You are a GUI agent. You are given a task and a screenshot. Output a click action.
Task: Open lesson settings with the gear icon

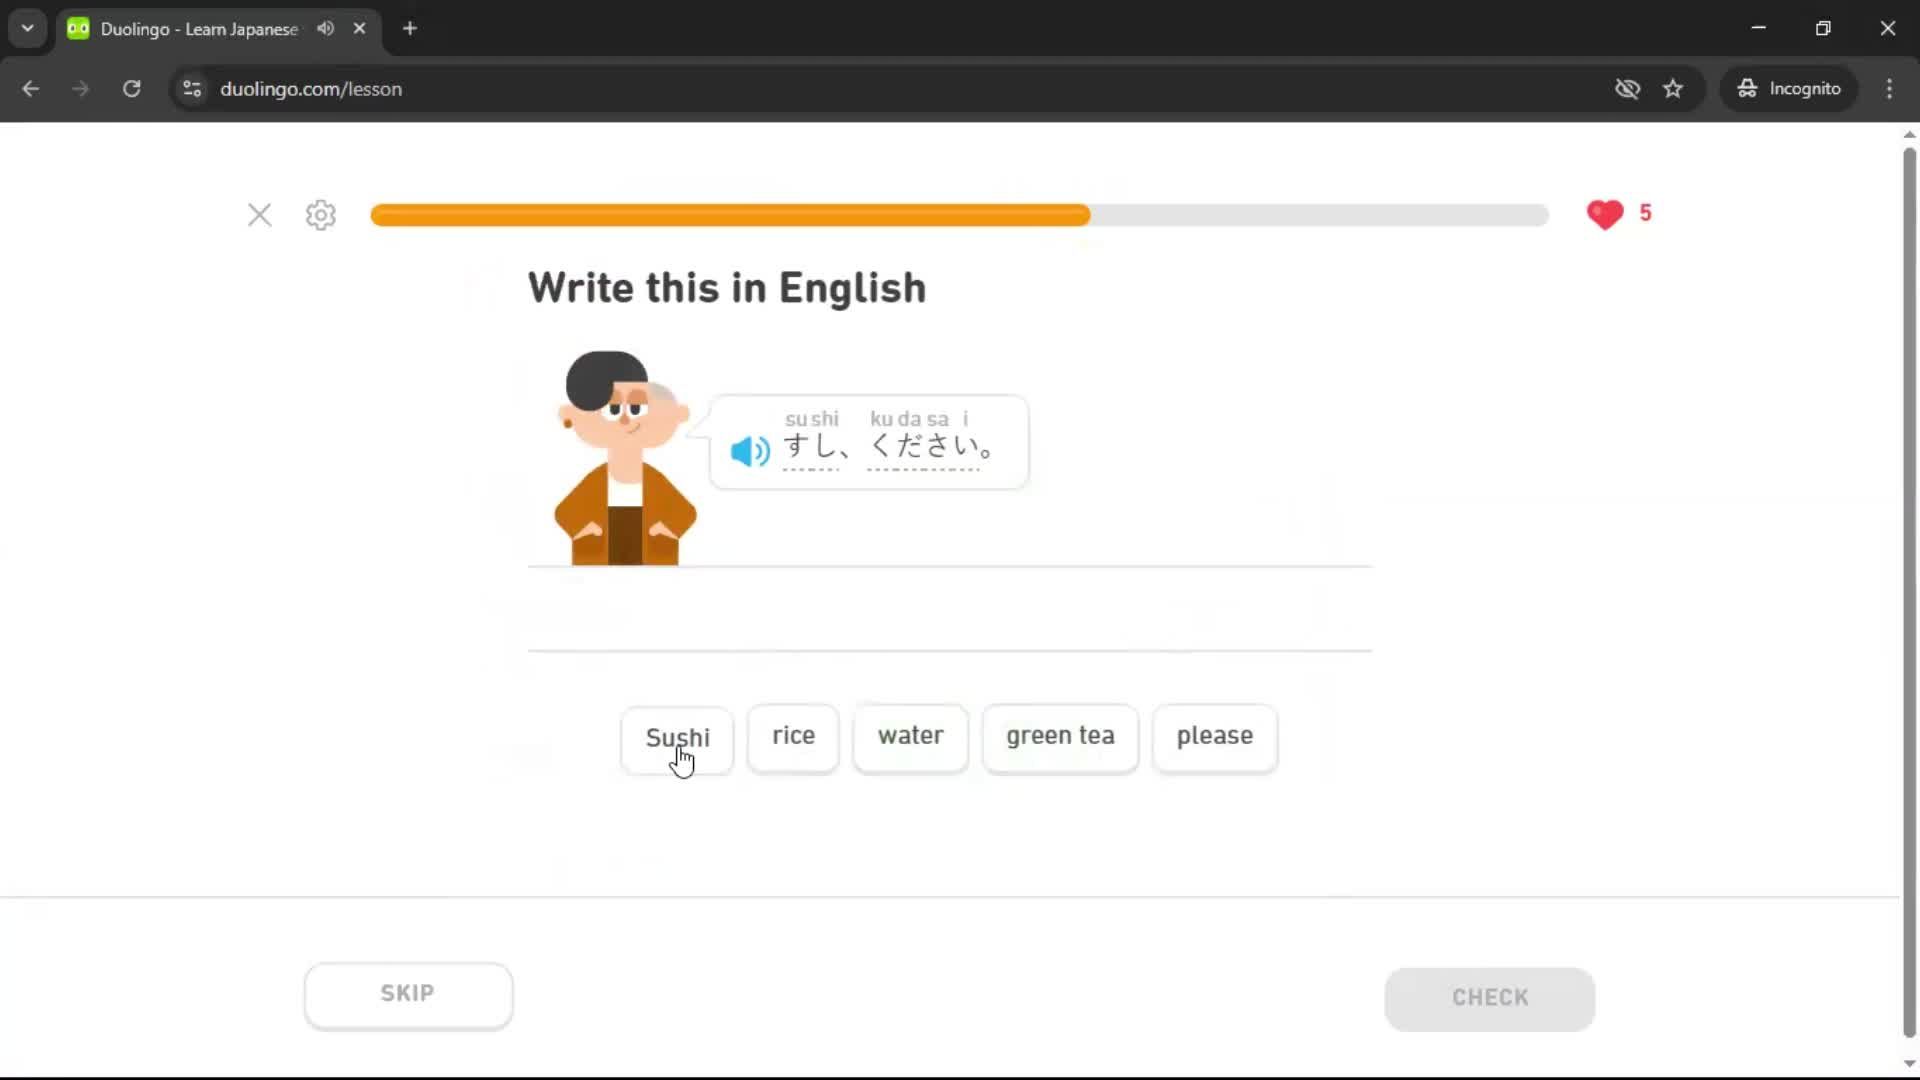pyautogui.click(x=319, y=215)
